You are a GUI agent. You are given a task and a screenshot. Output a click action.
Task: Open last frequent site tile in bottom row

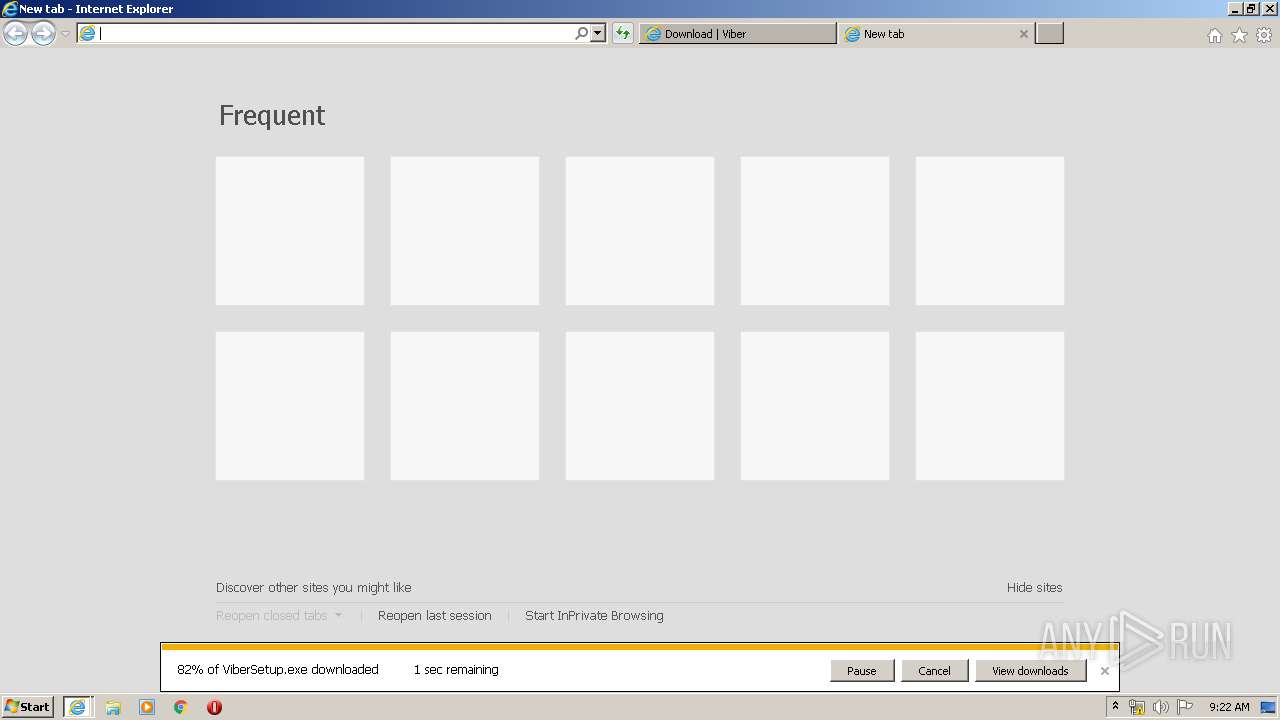[990, 406]
